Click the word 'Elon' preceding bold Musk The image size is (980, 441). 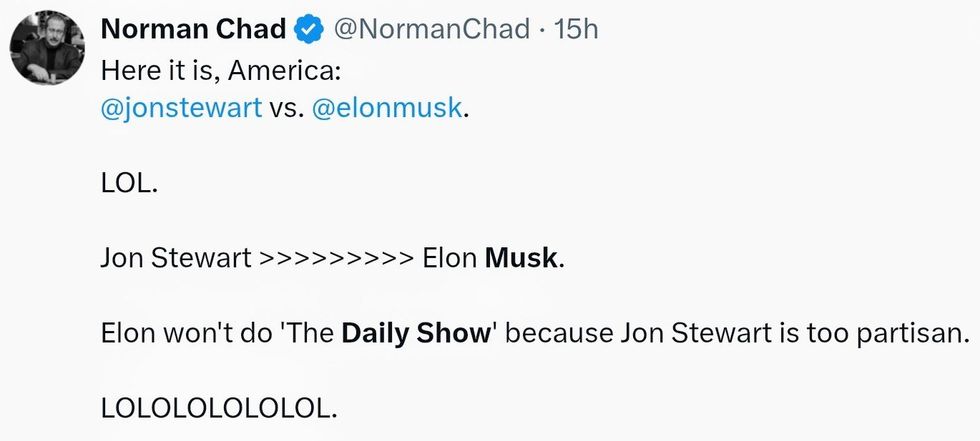click(x=449, y=259)
